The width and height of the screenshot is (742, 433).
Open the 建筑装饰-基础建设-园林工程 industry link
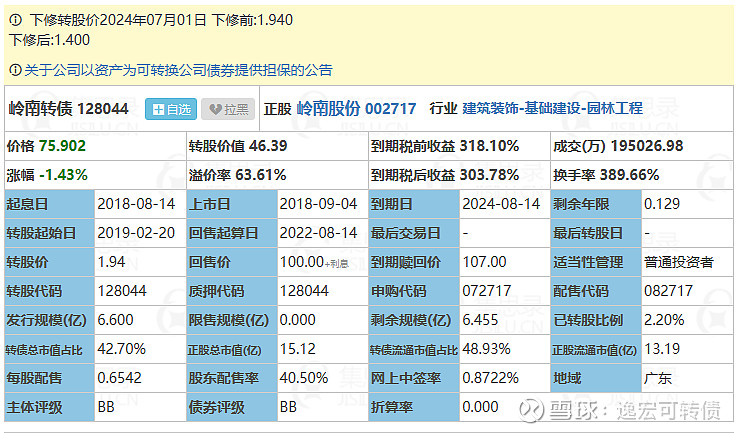552,108
